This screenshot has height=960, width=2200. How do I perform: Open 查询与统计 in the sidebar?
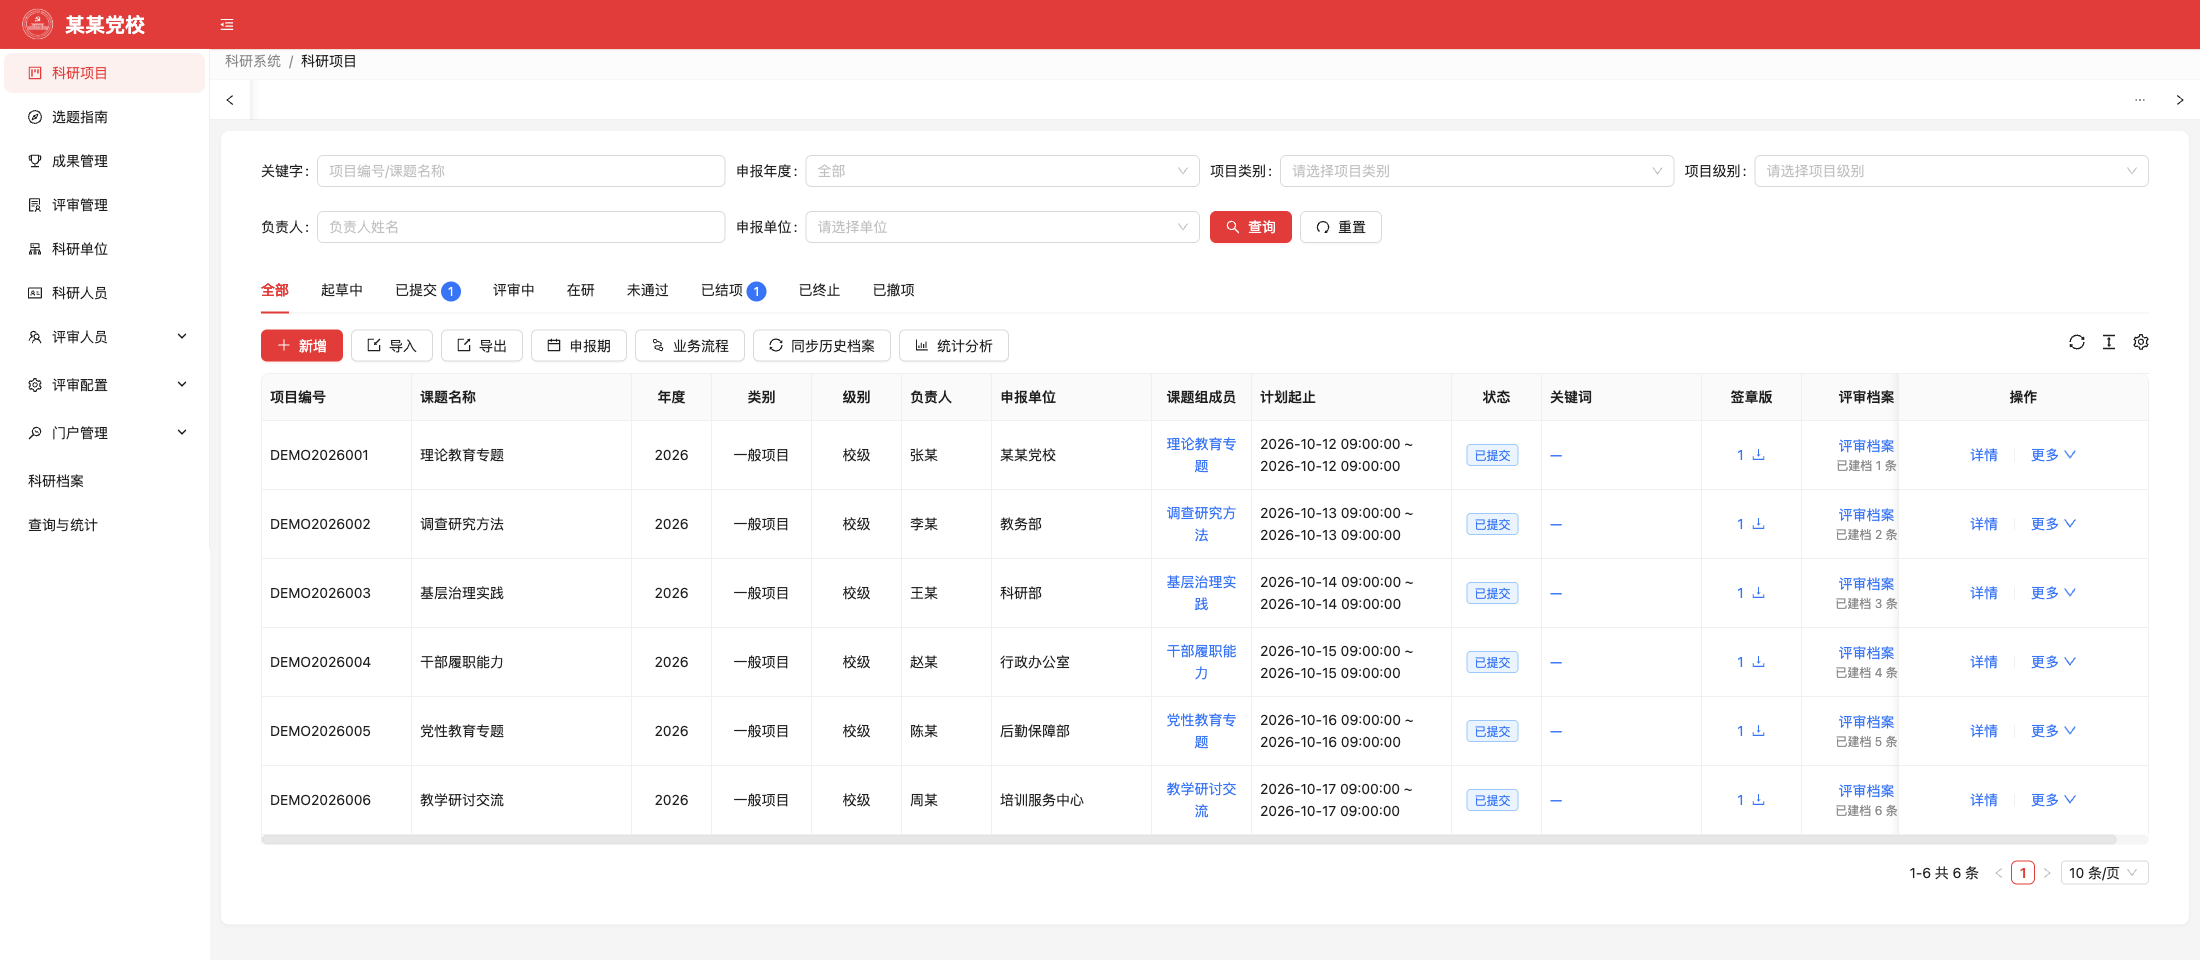tap(105, 525)
